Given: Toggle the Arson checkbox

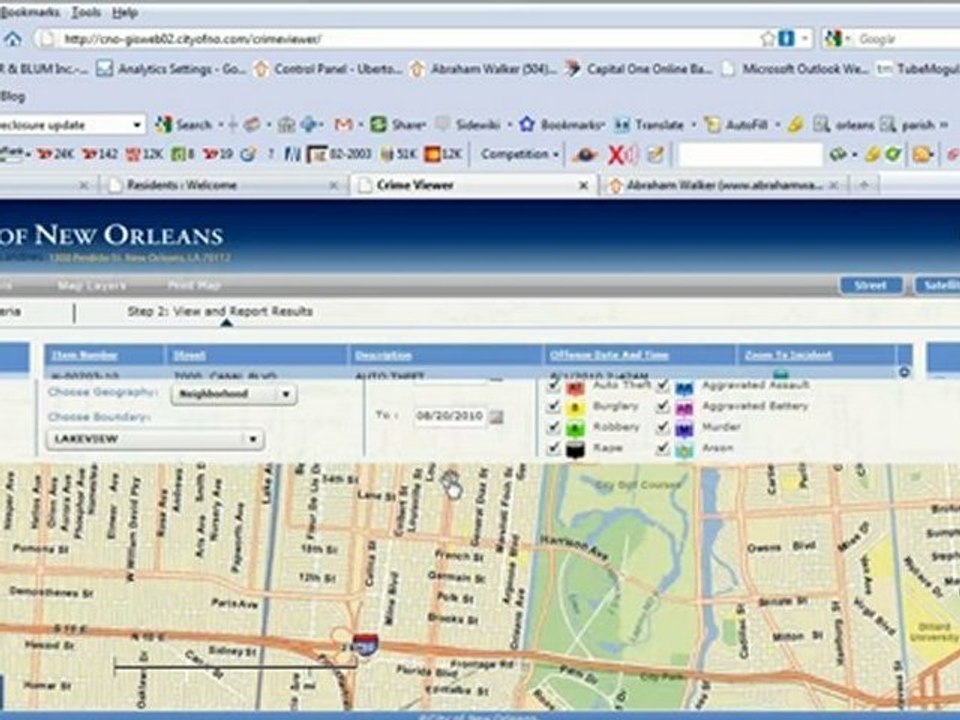Looking at the screenshot, I should pyautogui.click(x=662, y=448).
